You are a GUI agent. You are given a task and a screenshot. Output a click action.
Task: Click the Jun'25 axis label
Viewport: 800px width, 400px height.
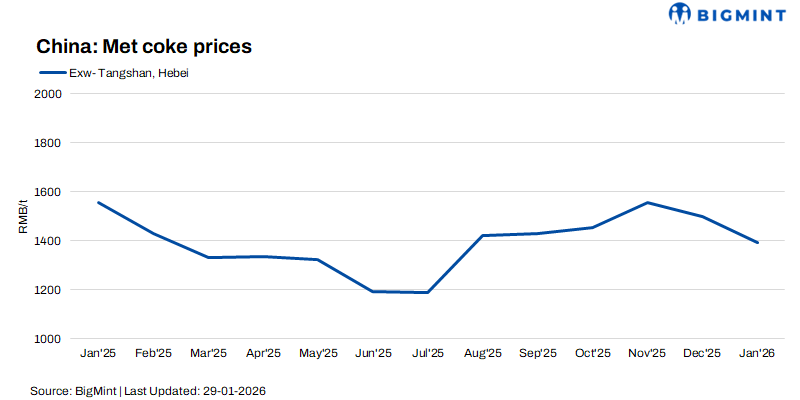coord(373,353)
